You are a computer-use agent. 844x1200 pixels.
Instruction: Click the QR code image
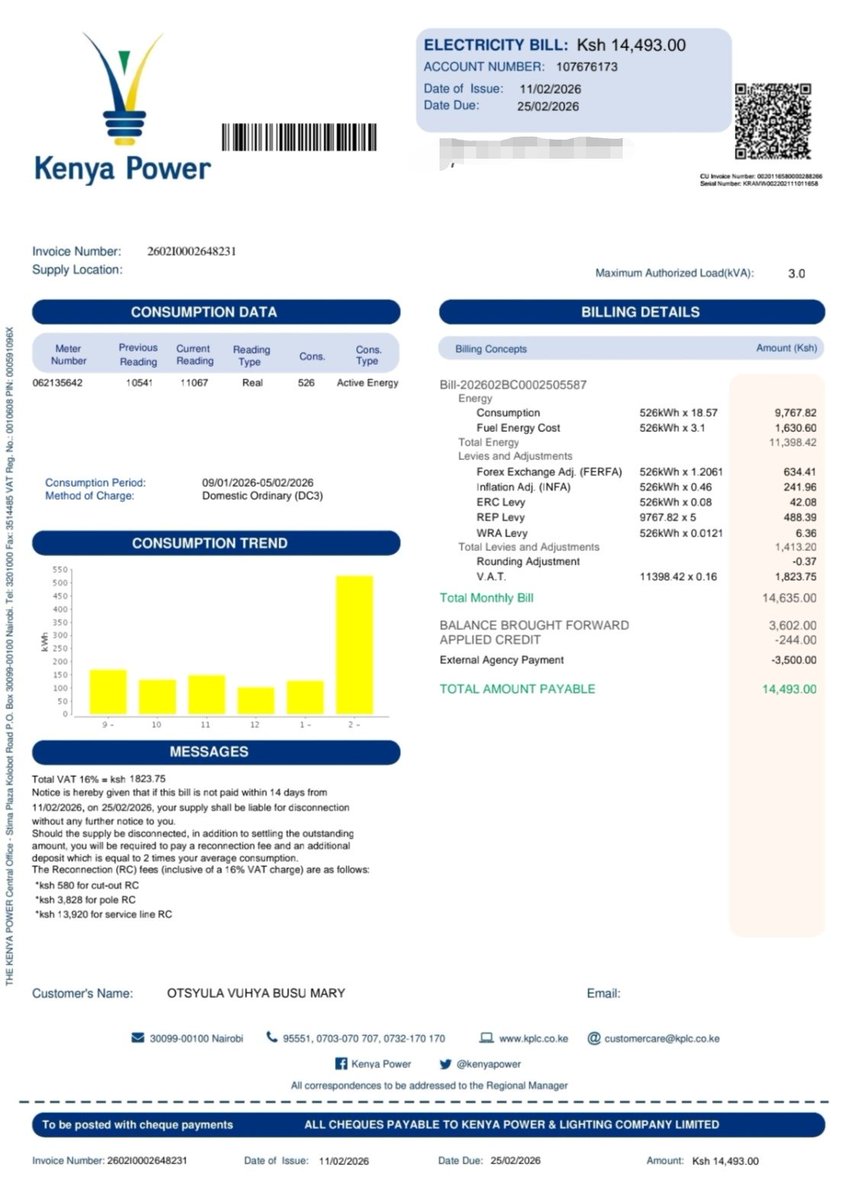pyautogui.click(x=772, y=121)
